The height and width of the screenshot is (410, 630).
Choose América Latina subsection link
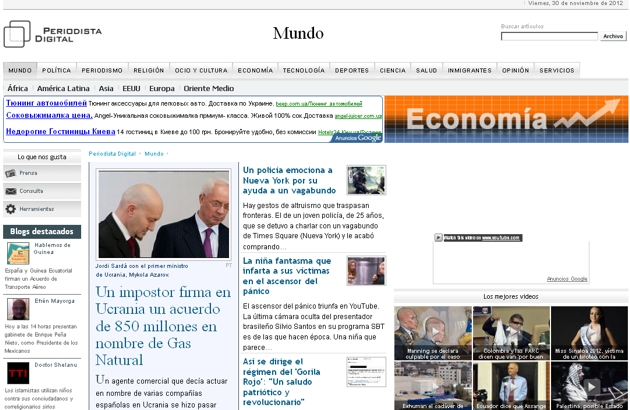tap(63, 88)
